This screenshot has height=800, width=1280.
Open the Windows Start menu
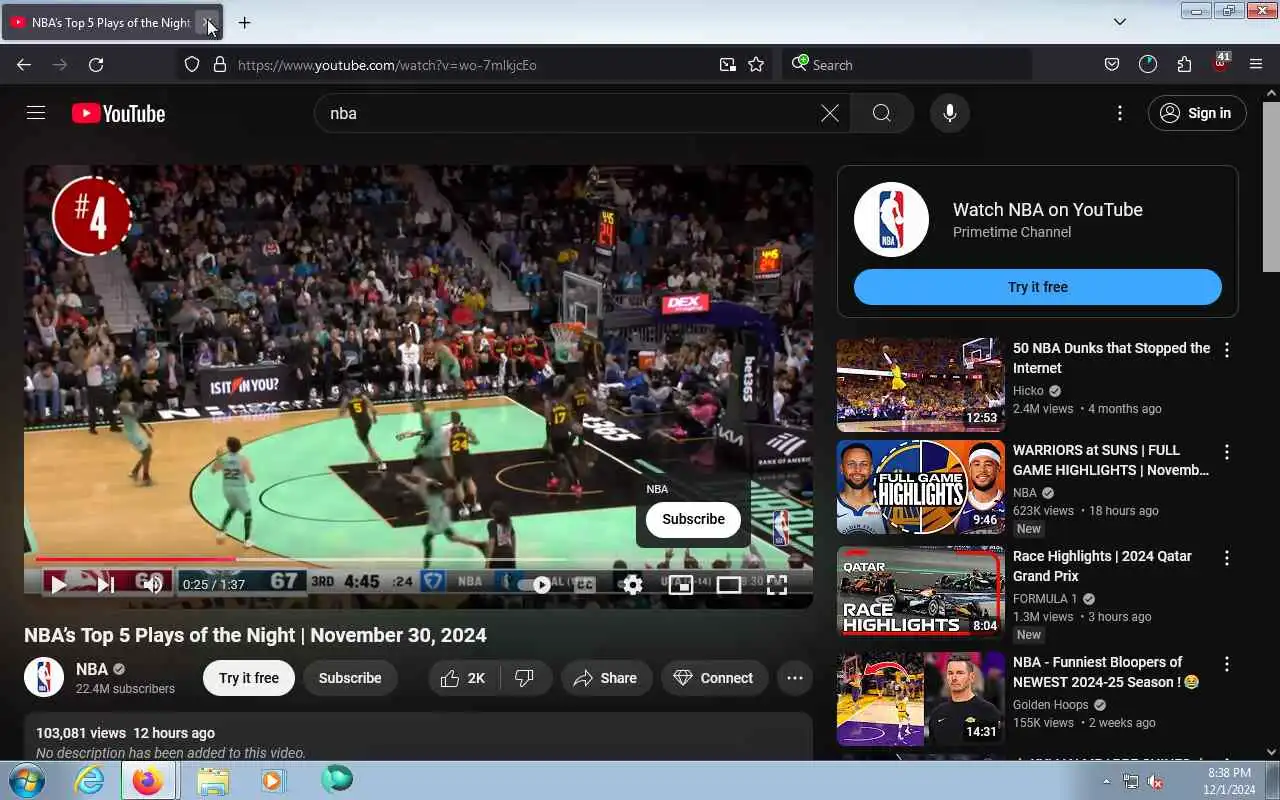coord(27,780)
